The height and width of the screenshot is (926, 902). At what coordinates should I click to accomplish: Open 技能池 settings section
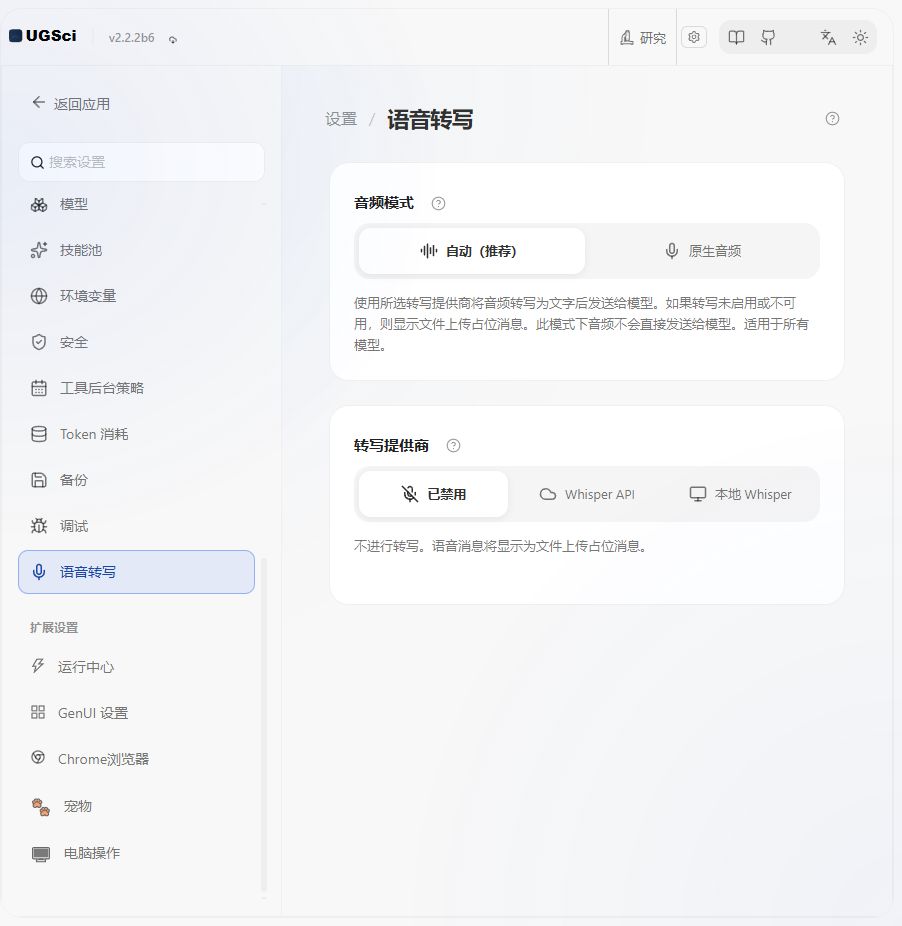click(136, 250)
